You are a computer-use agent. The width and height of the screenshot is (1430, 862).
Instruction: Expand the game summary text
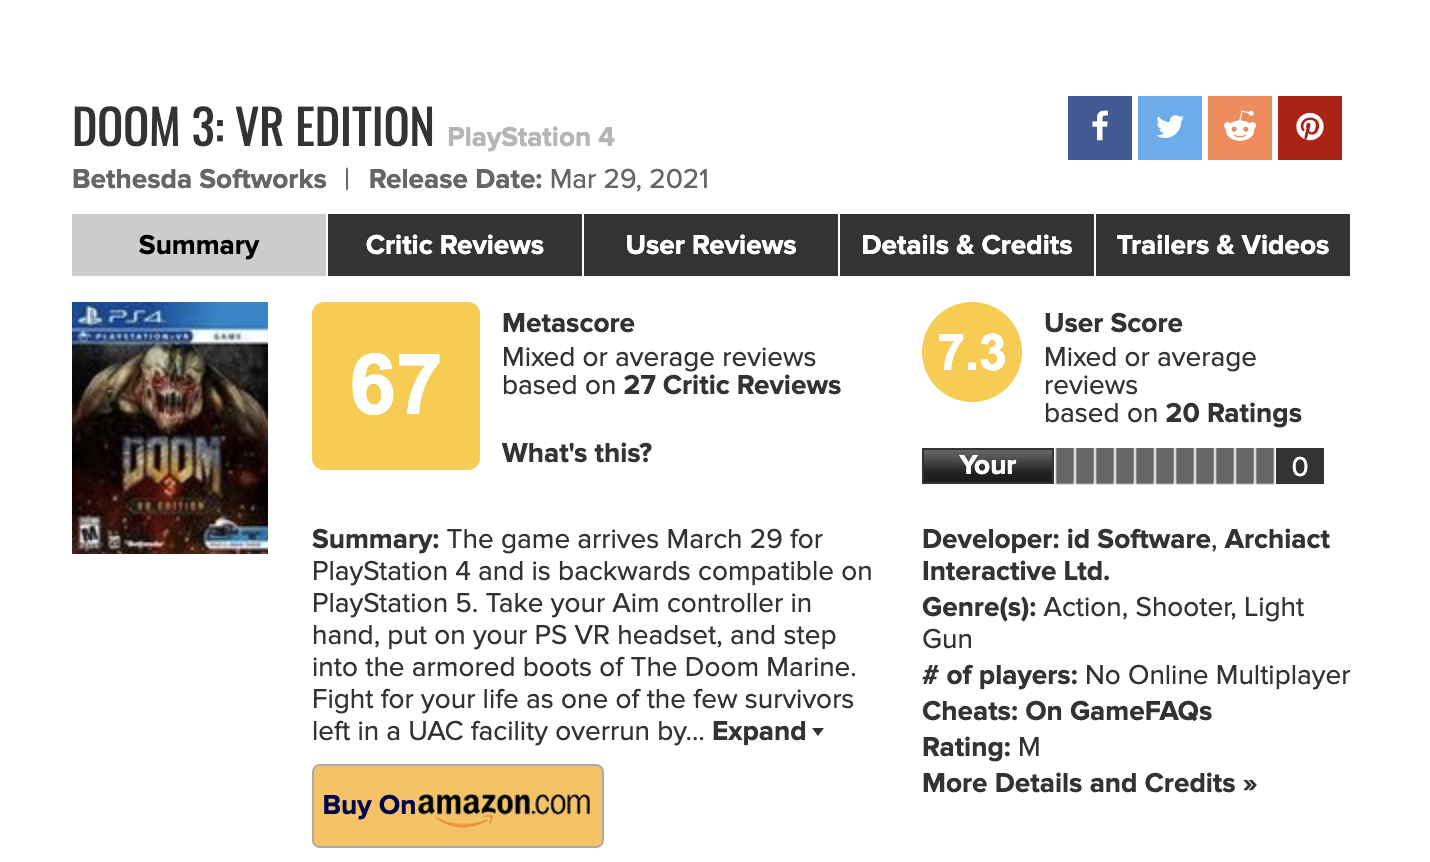pos(767,732)
